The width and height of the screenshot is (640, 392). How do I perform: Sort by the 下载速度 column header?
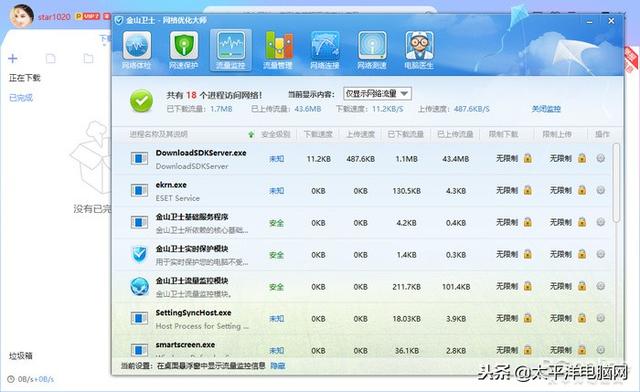pos(318,134)
